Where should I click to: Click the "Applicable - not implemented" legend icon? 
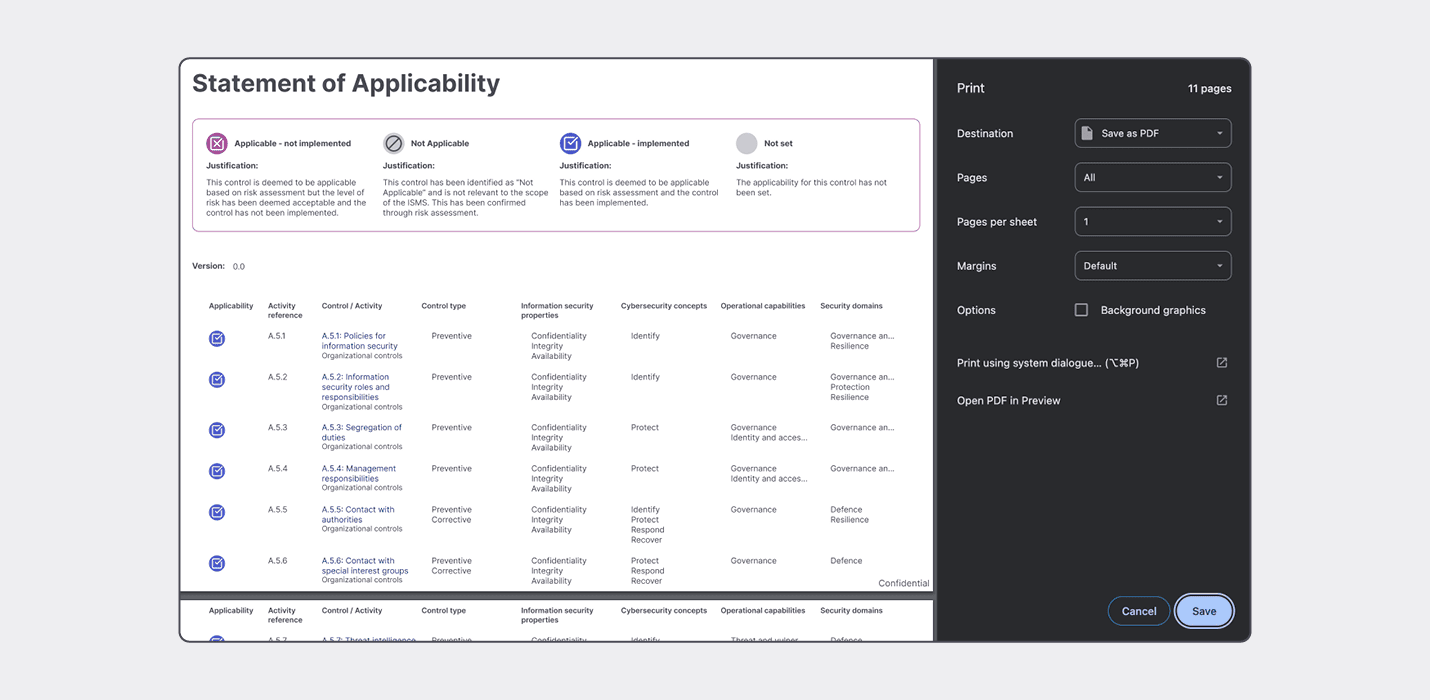(x=217, y=143)
